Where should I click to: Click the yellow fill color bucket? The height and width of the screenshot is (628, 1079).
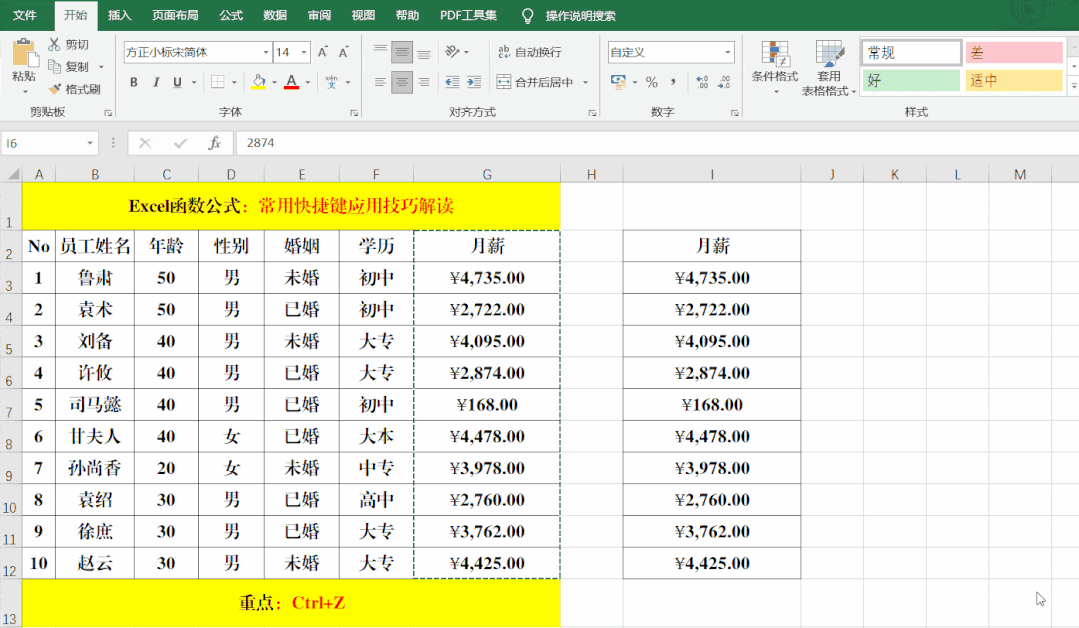point(259,82)
